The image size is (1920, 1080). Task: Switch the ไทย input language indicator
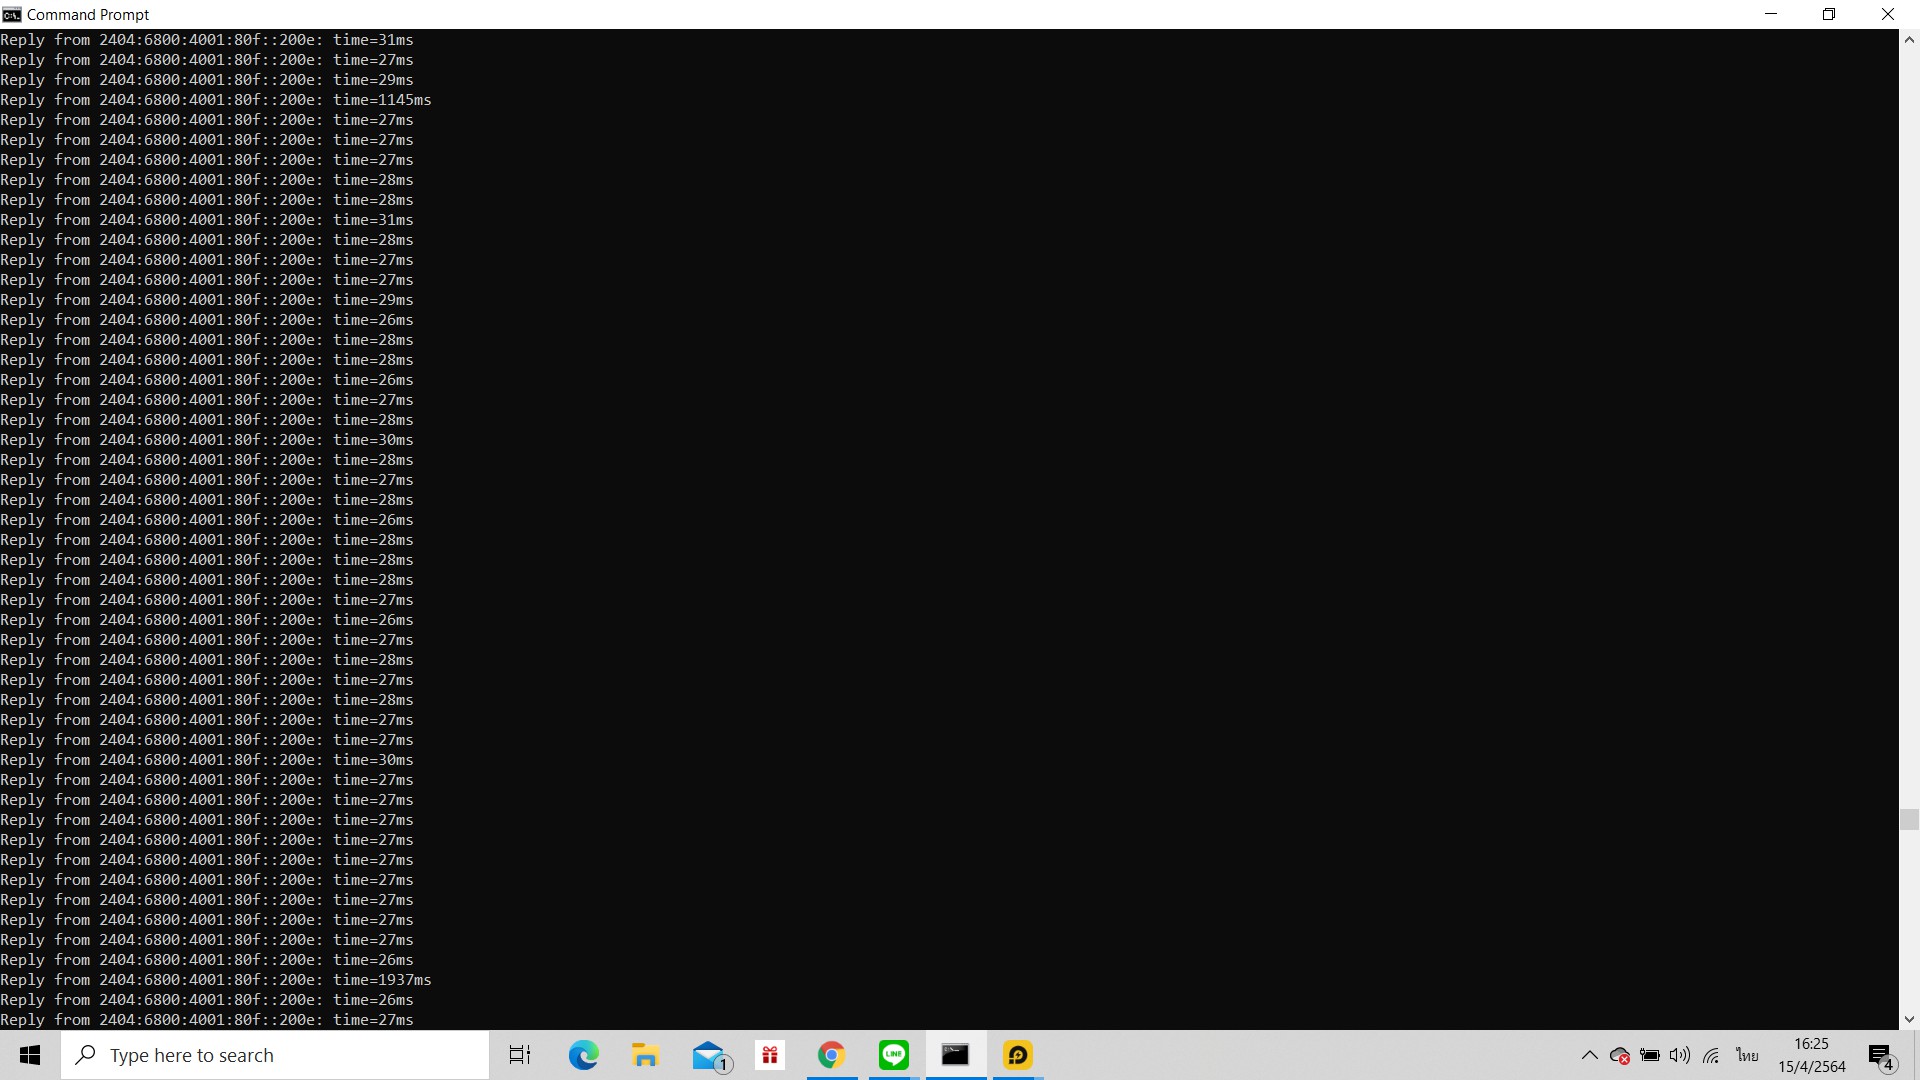coord(1747,1055)
